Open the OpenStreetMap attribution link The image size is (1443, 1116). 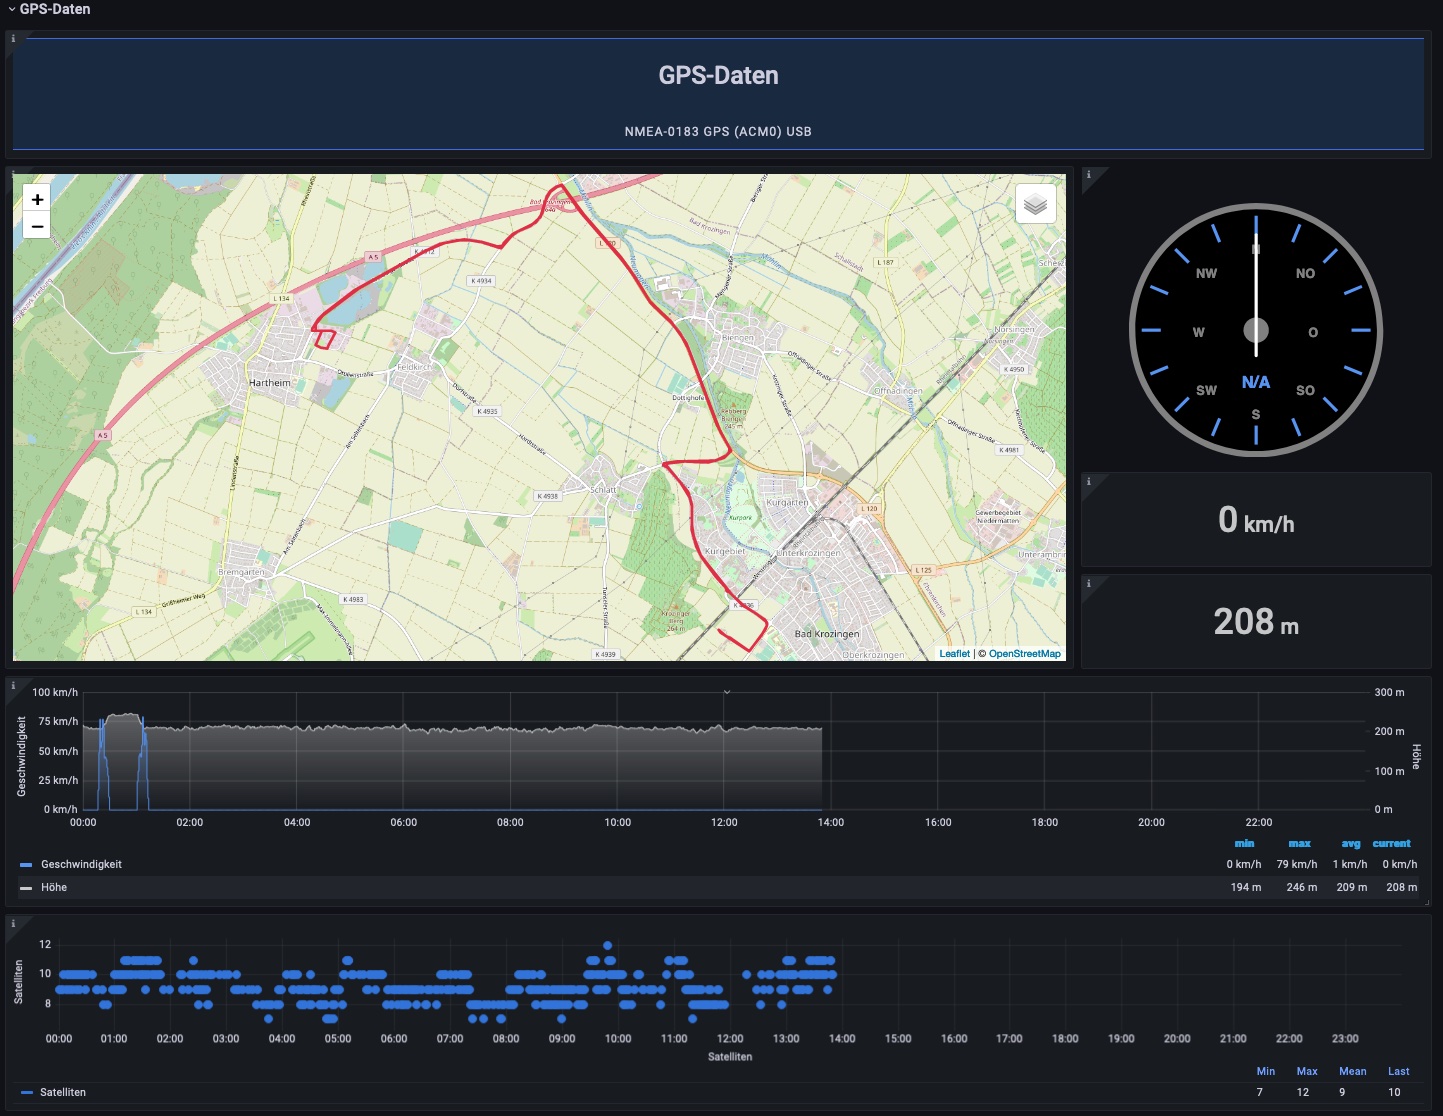coord(1025,654)
